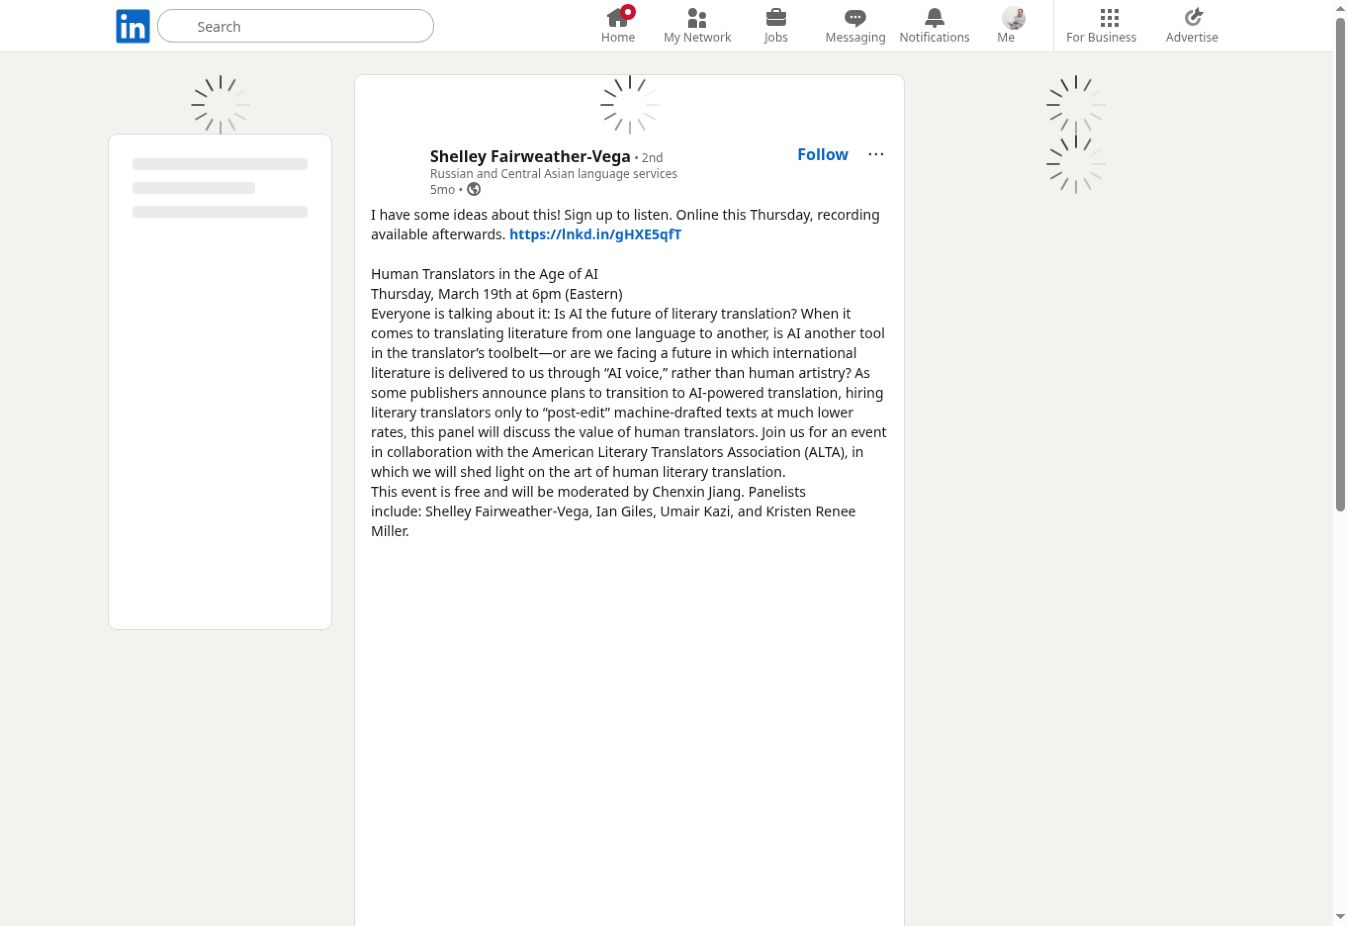The image size is (1348, 926).
Task: Open the lnkd.in/gHXE5qfT link
Action: click(595, 234)
